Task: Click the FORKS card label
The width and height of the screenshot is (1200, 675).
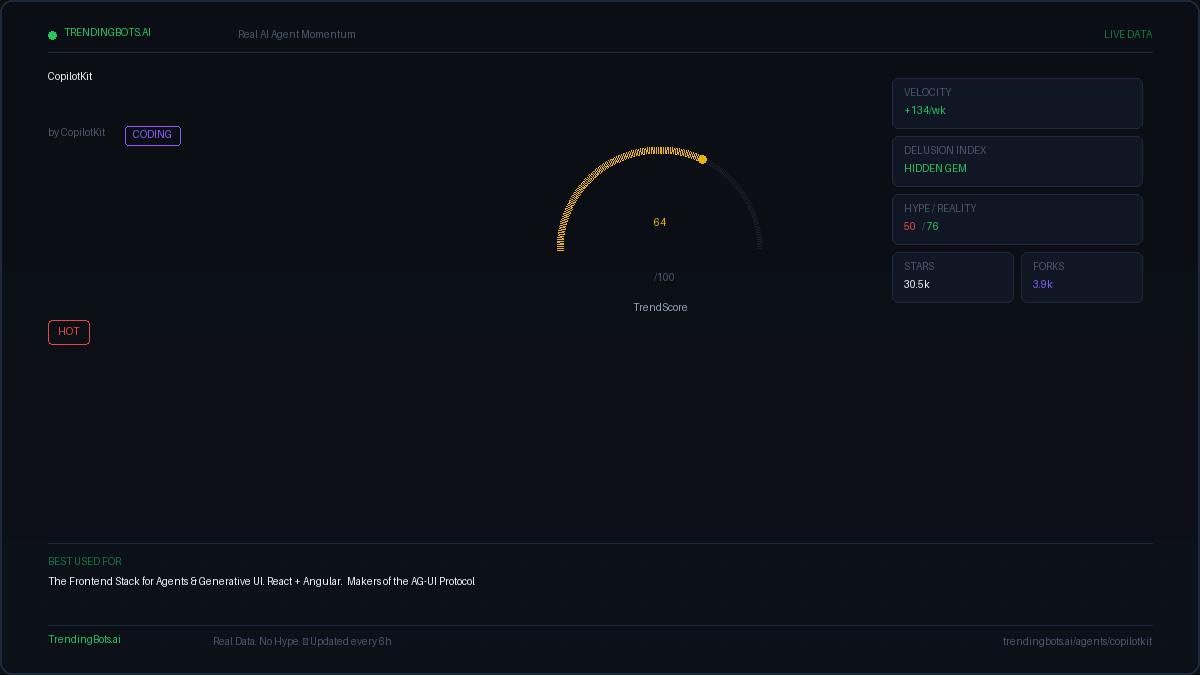Action: click(1049, 267)
